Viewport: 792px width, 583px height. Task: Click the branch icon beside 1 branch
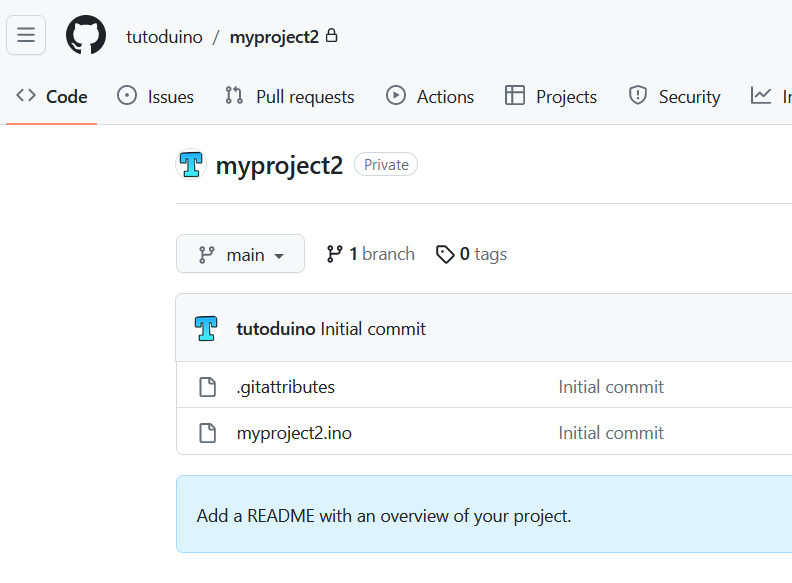point(334,254)
